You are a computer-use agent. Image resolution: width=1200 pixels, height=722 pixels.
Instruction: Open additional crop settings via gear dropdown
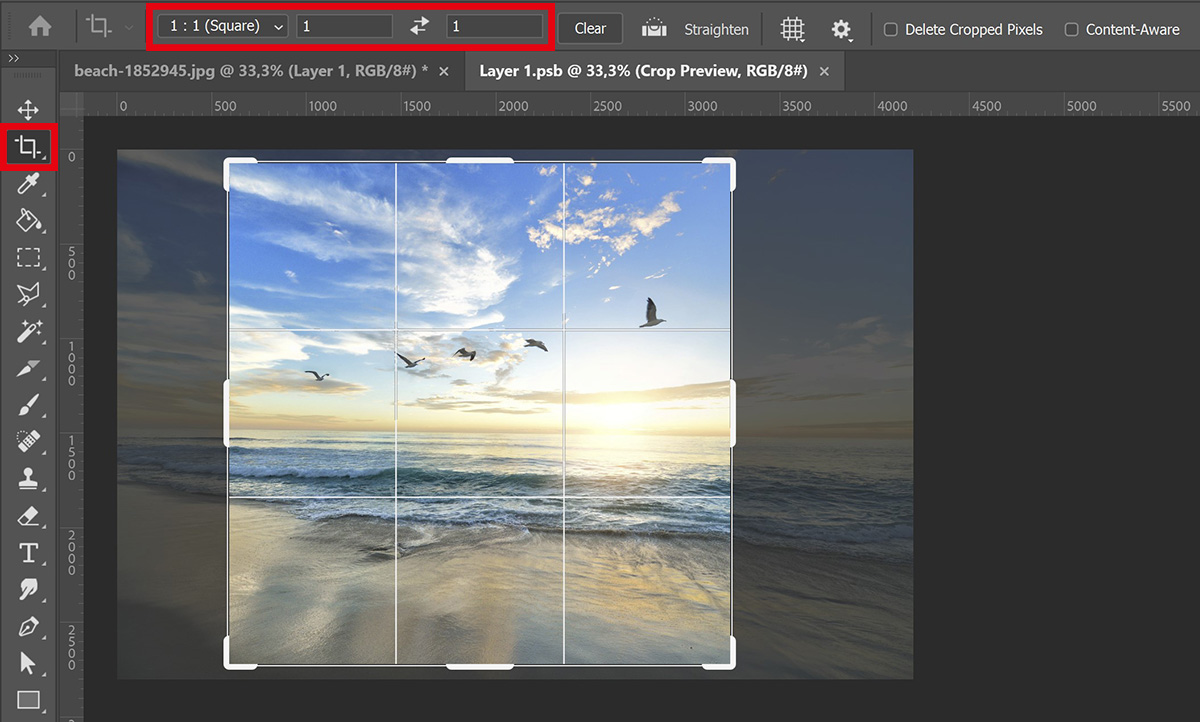tap(842, 29)
